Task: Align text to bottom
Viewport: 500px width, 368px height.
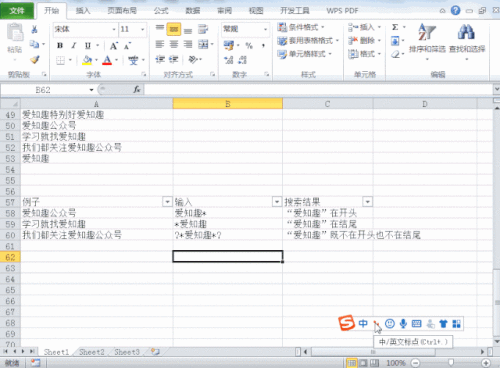Action: (188, 30)
